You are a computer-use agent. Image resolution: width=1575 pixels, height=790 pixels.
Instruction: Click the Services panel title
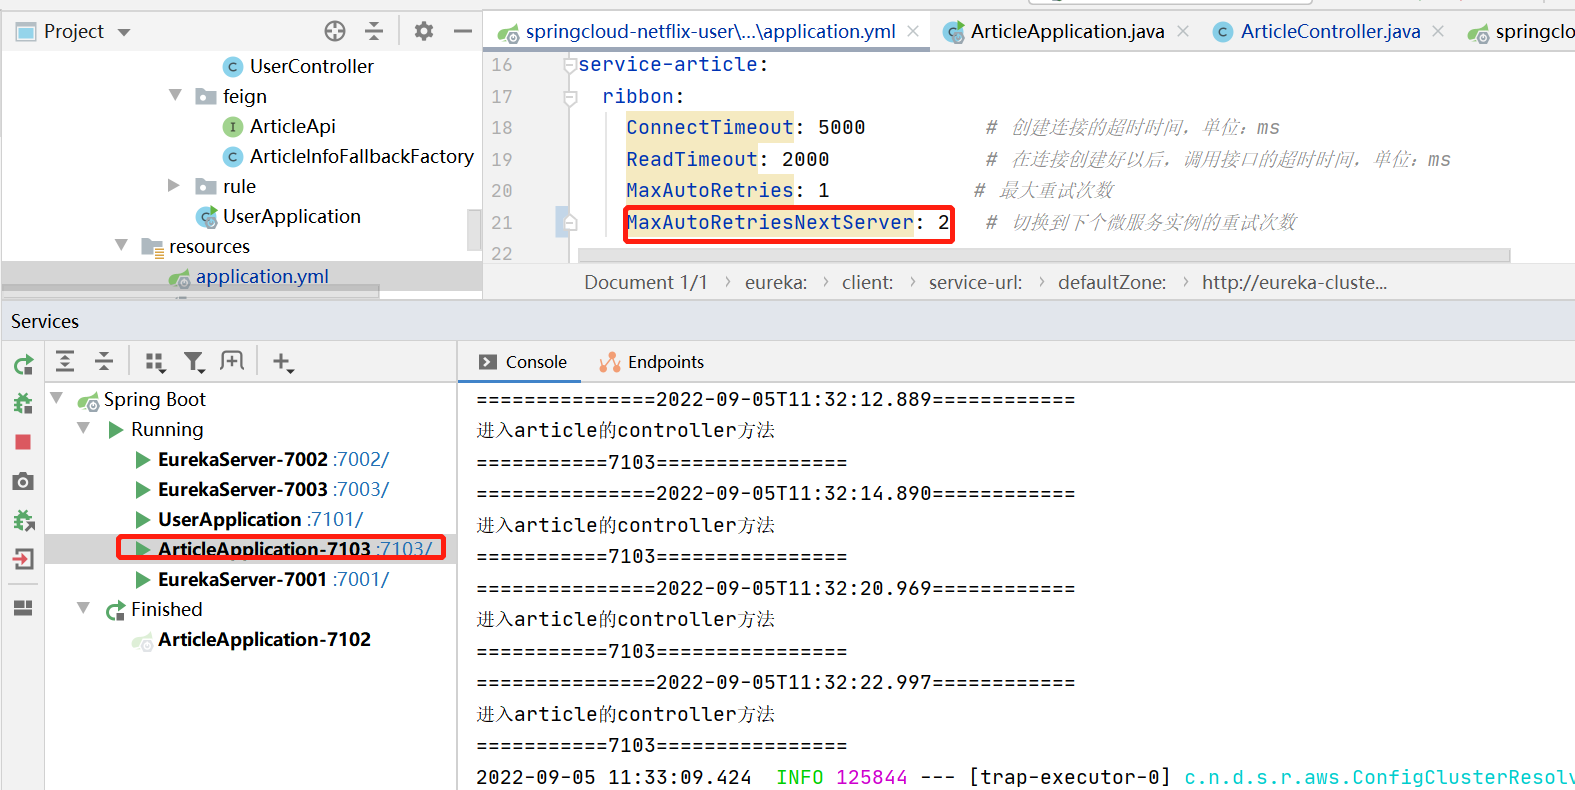[45, 321]
